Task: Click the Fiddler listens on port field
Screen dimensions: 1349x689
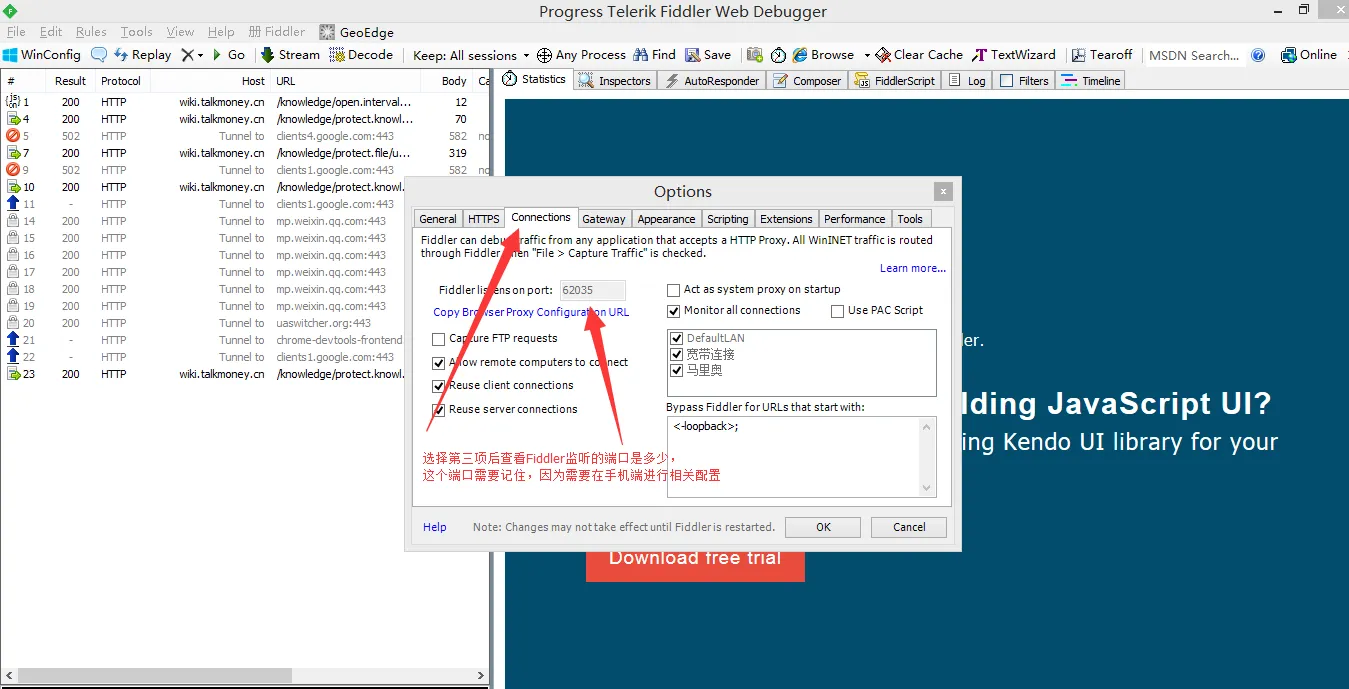Action: [x=593, y=289]
